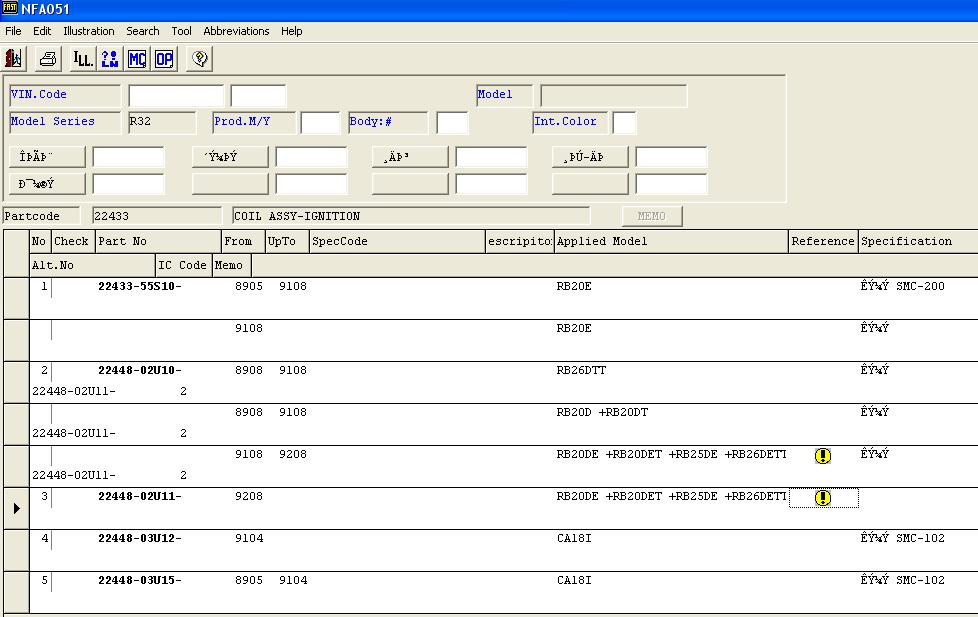
Task: Click the Part No column header
Action: [x=158, y=241]
